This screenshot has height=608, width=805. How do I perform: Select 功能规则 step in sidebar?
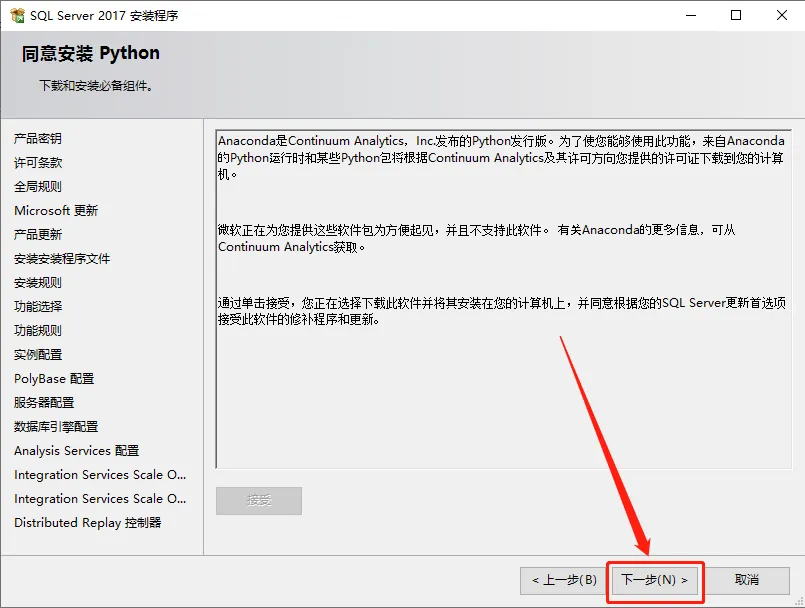[x=38, y=331]
